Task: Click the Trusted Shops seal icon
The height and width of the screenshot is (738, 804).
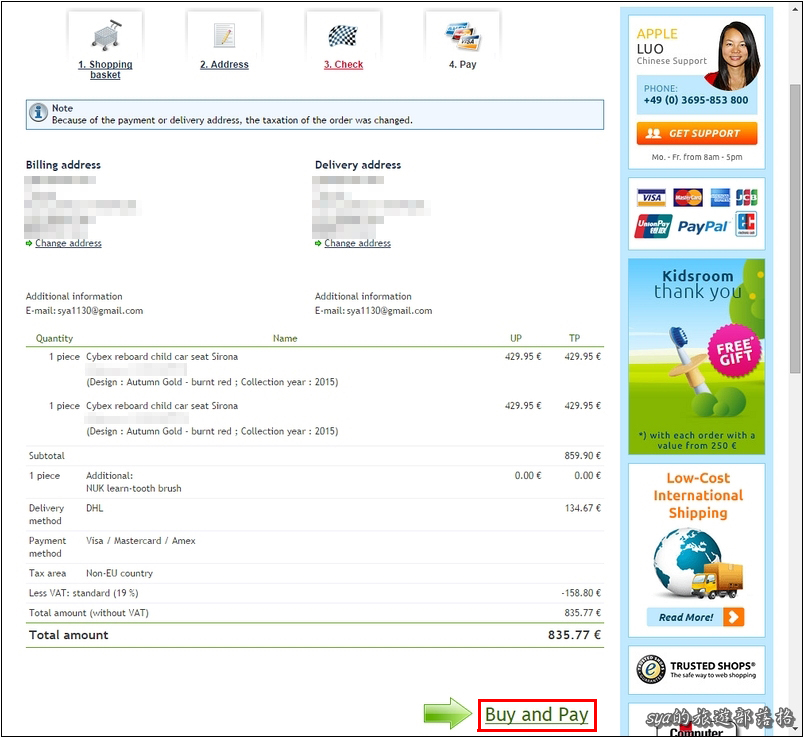Action: coord(651,669)
